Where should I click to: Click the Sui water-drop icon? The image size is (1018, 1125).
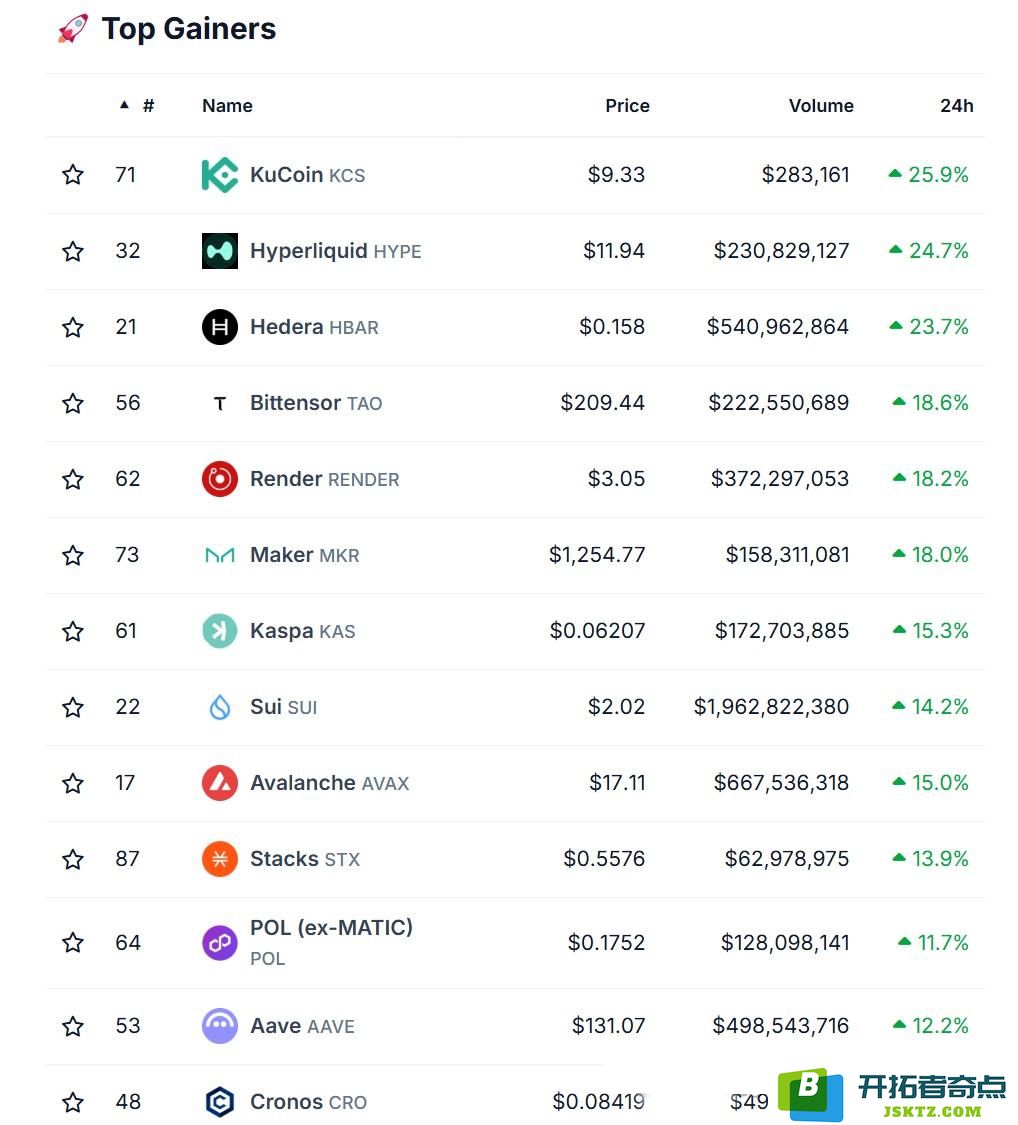coord(220,707)
